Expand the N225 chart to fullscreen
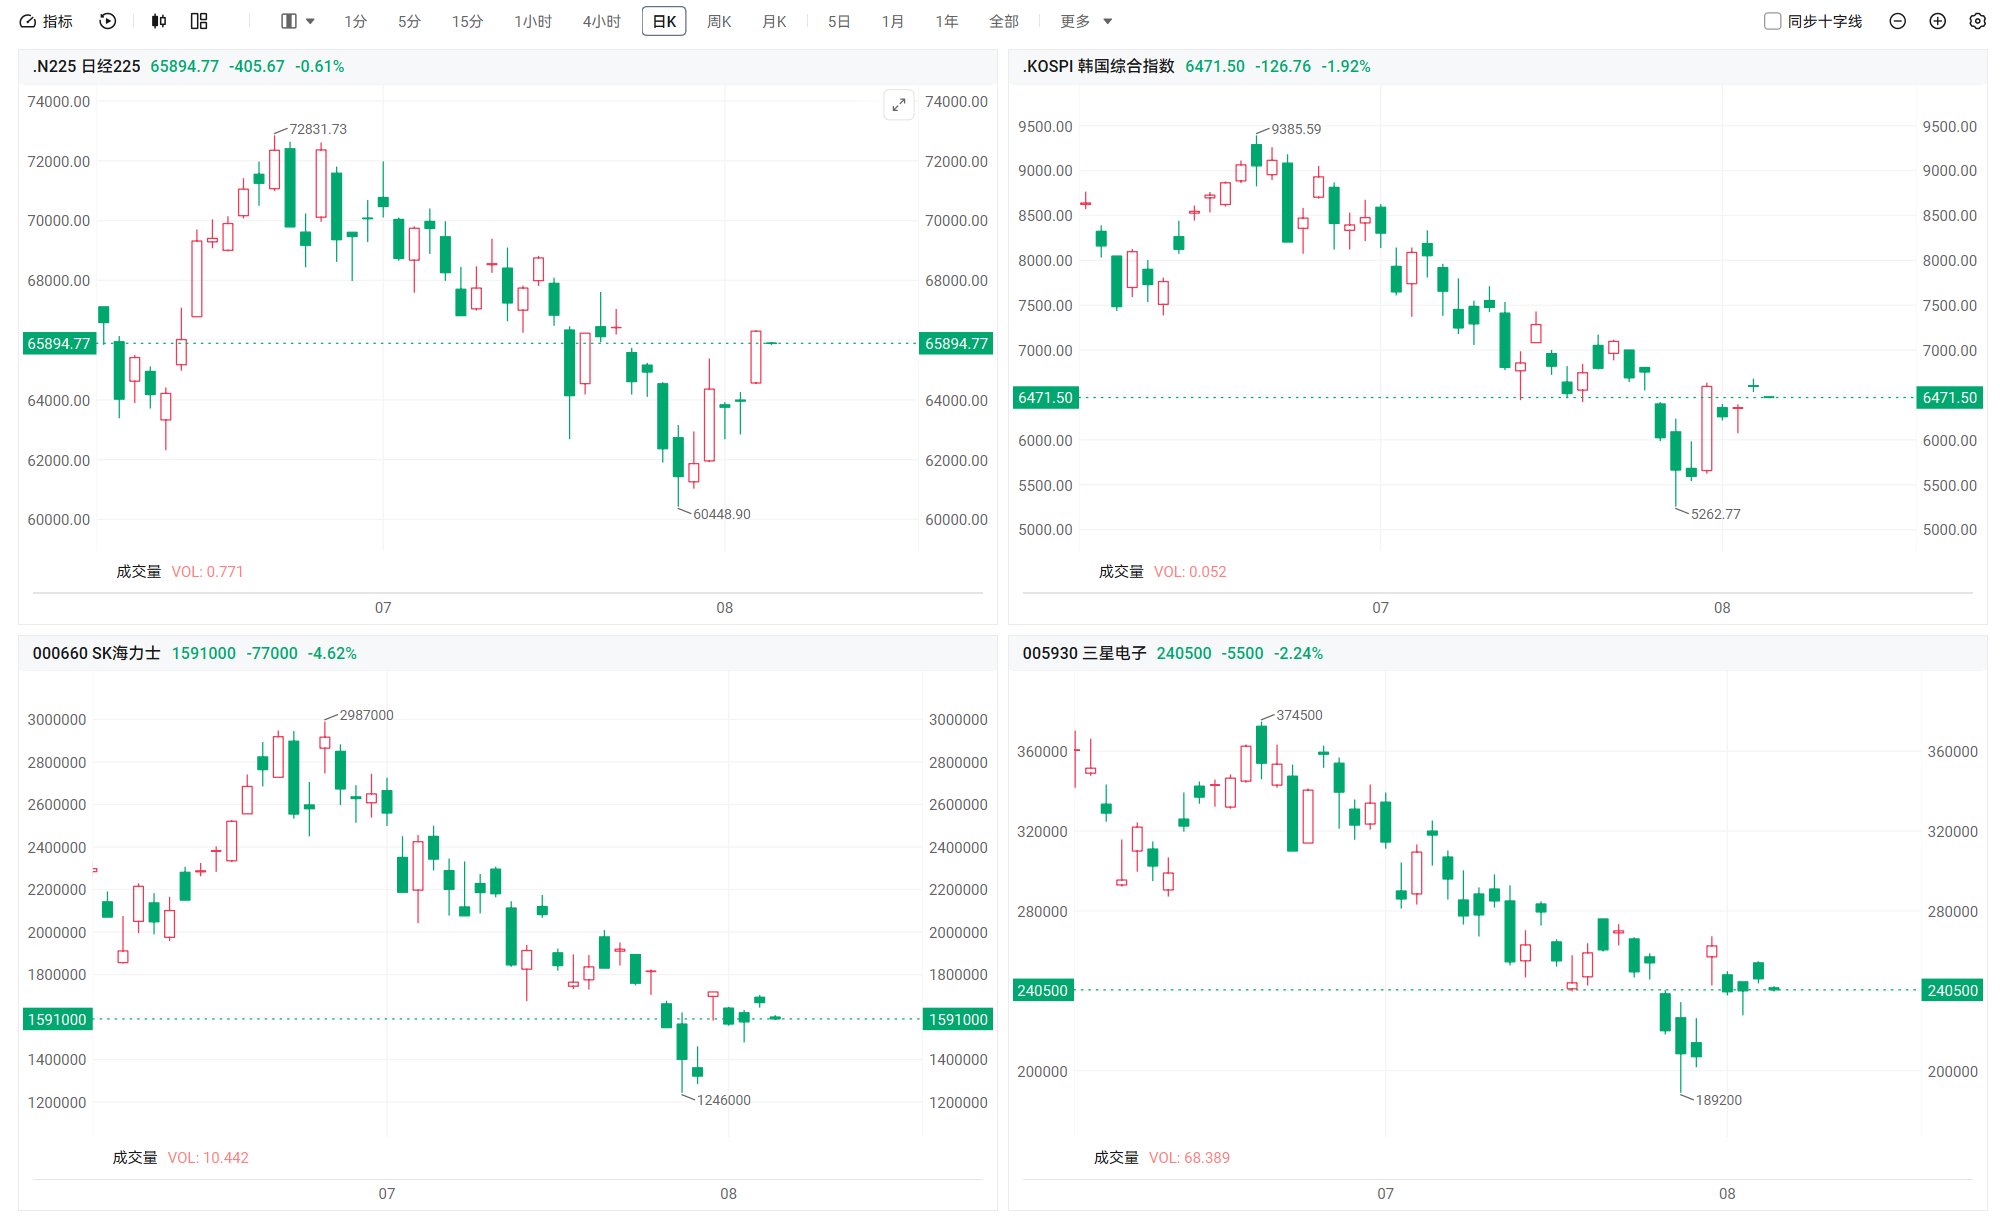 pos(899,104)
